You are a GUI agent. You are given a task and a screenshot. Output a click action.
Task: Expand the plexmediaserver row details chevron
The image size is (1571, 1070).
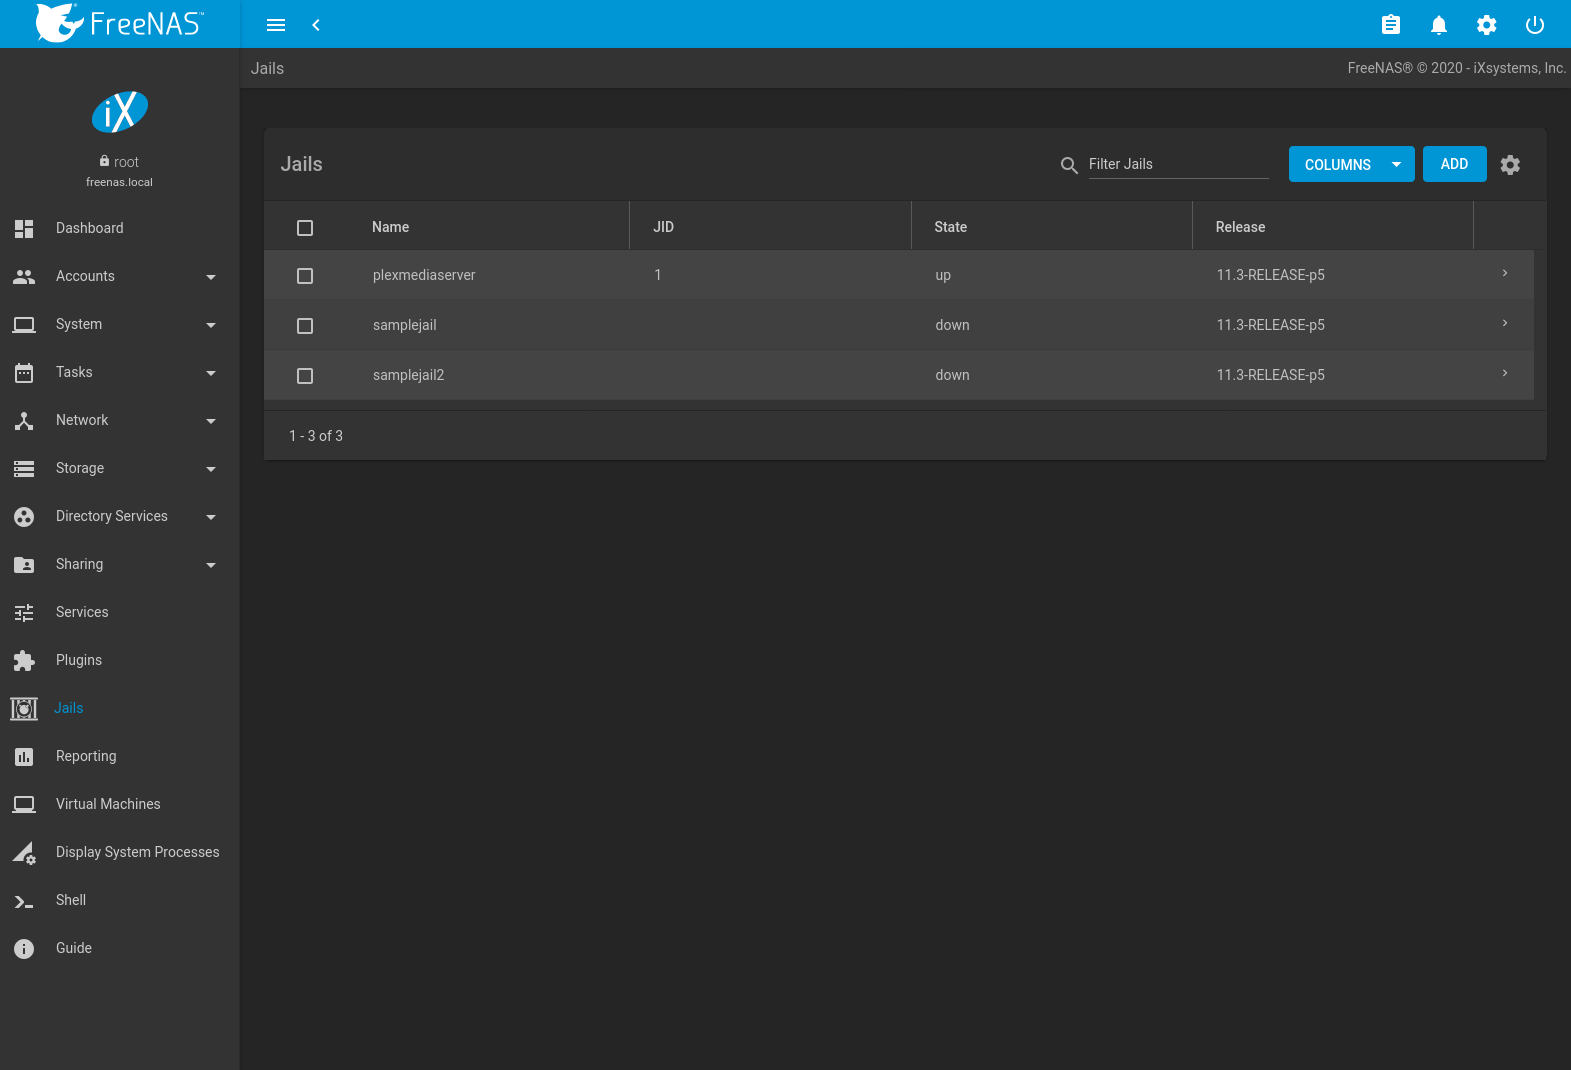[x=1504, y=274]
